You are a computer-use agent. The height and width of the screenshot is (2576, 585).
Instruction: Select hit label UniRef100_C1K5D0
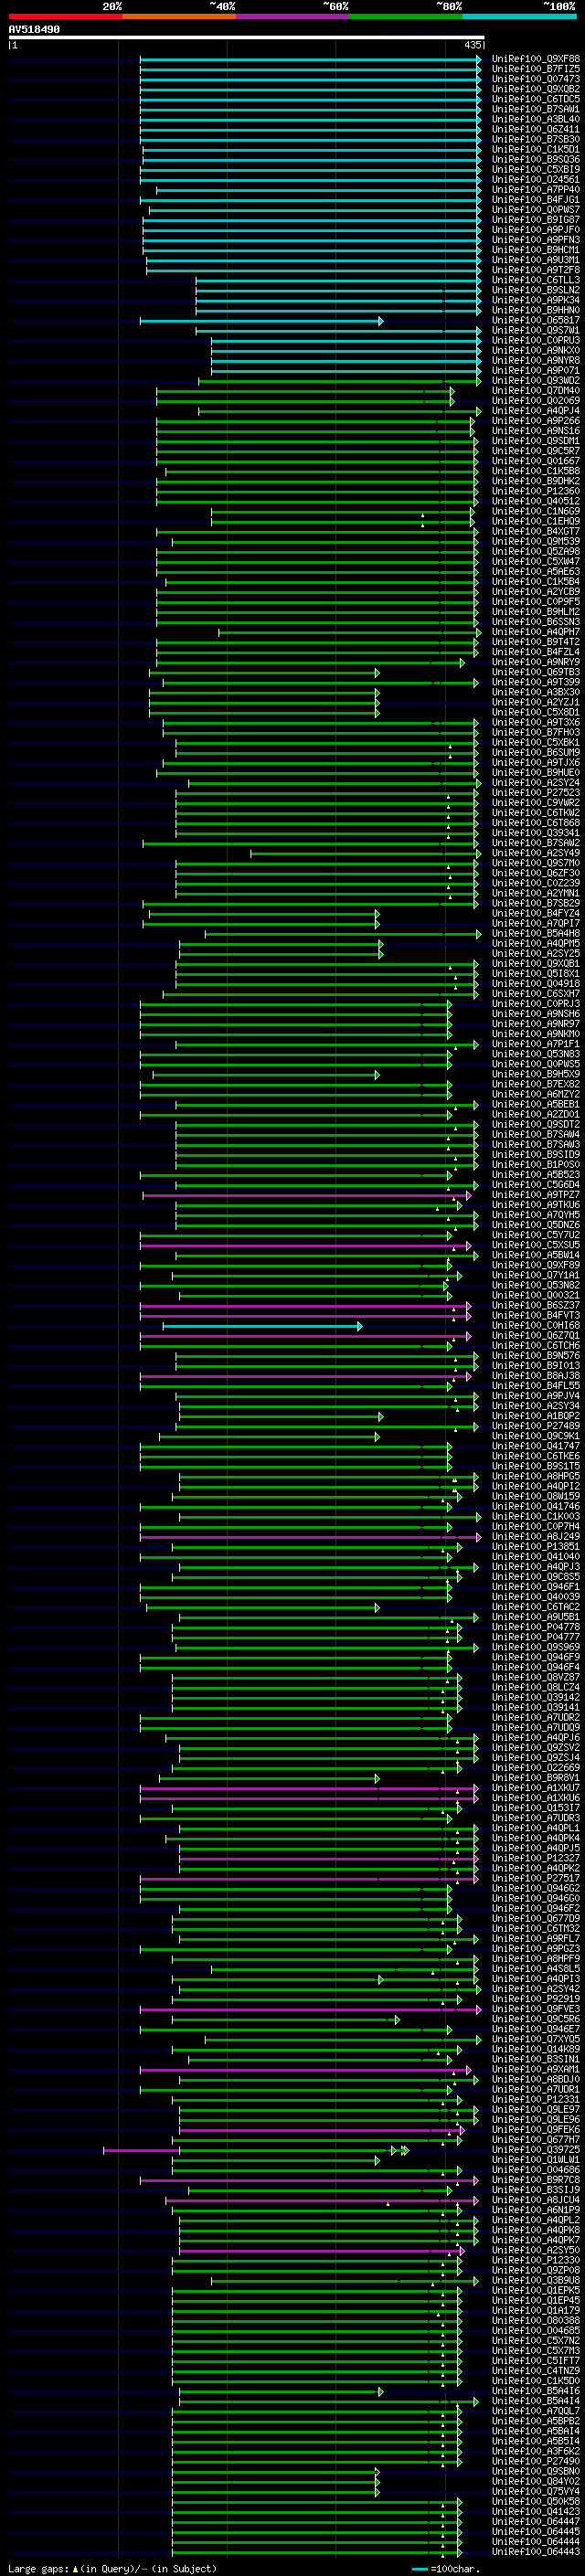click(536, 2381)
